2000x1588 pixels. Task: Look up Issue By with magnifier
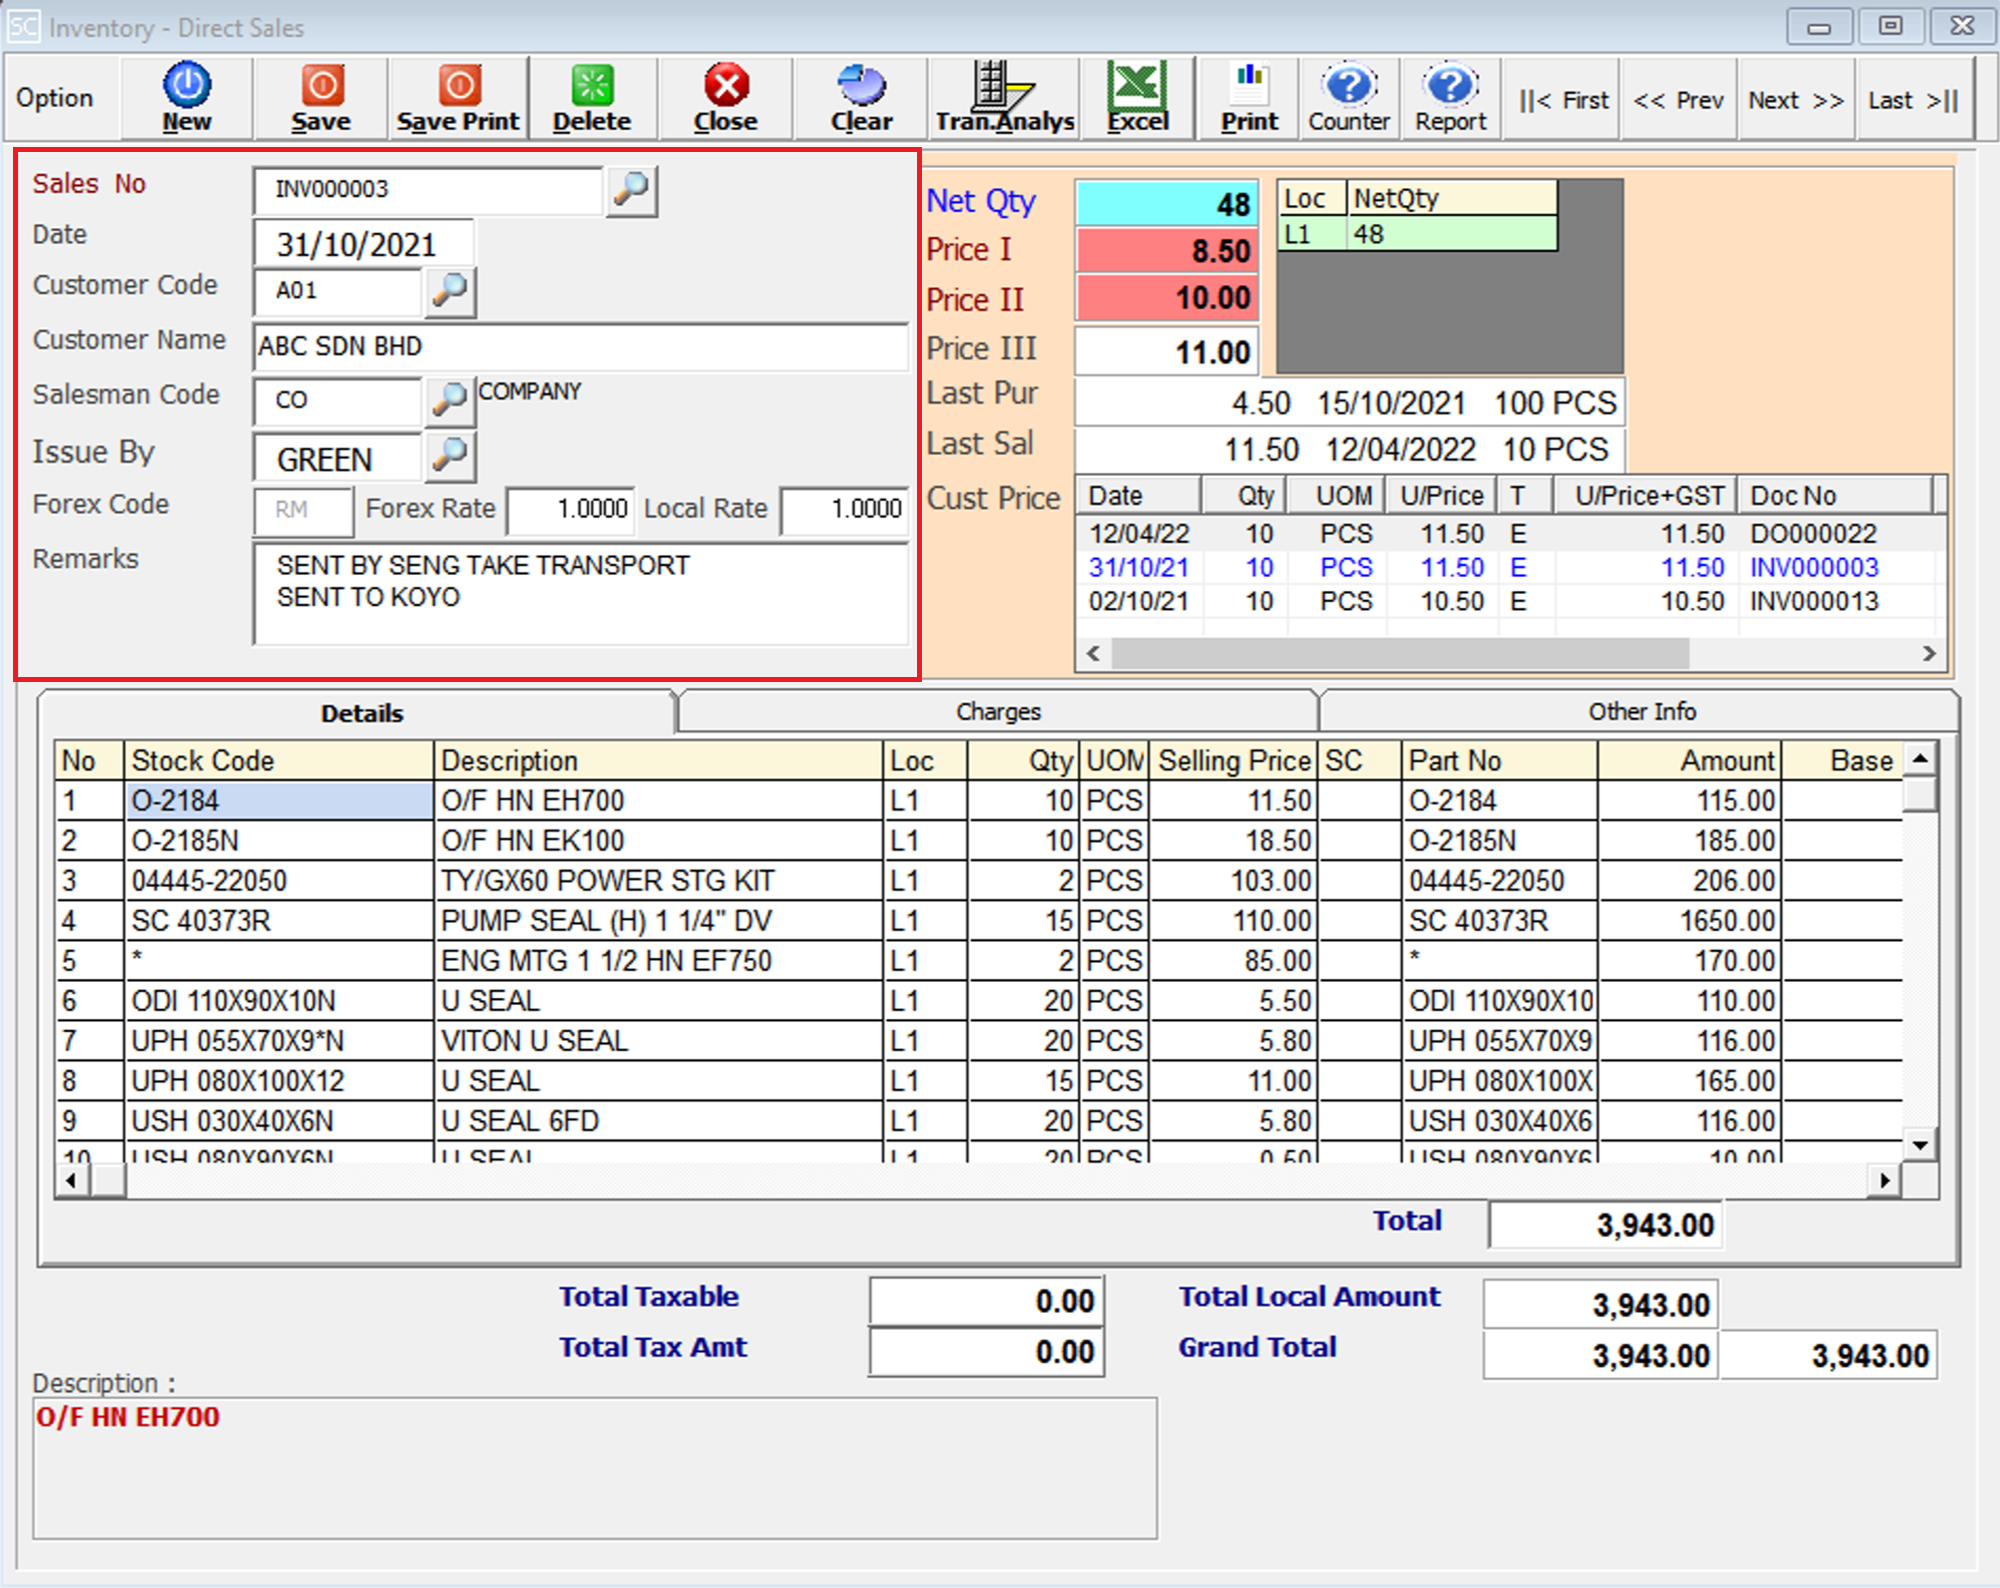tap(450, 455)
